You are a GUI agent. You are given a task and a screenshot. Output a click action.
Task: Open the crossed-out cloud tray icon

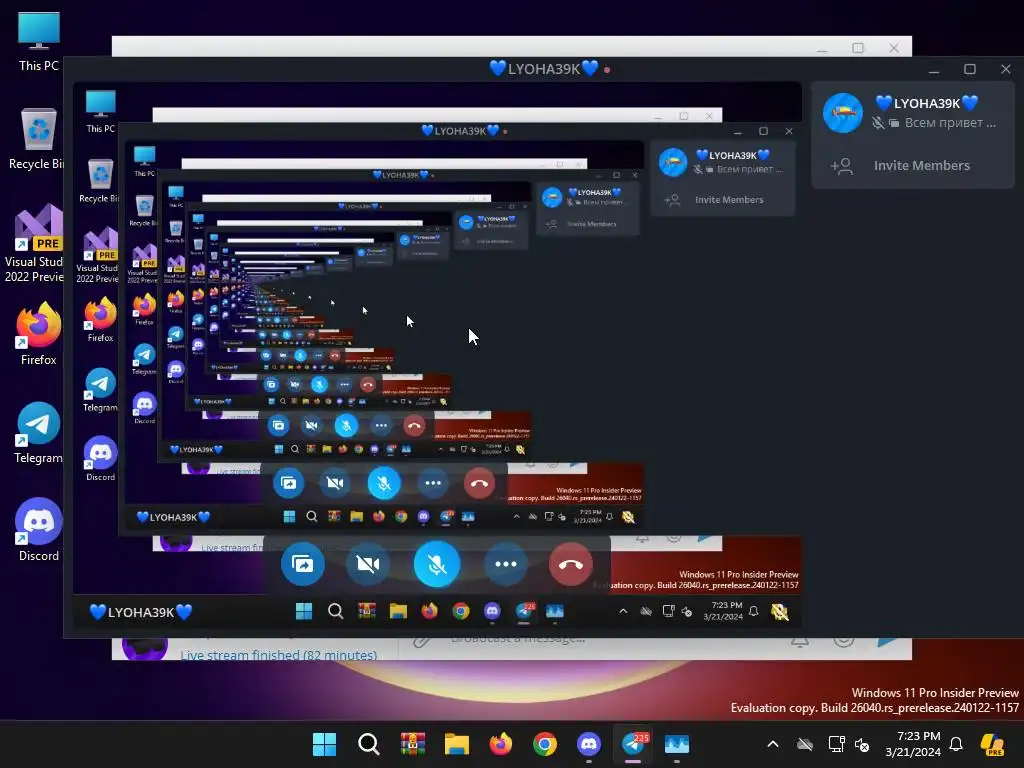point(805,744)
